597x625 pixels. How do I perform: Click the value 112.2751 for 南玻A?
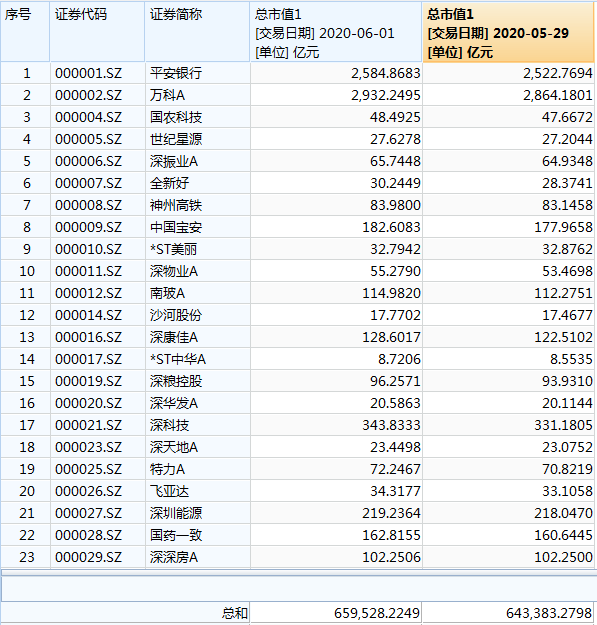509,293
